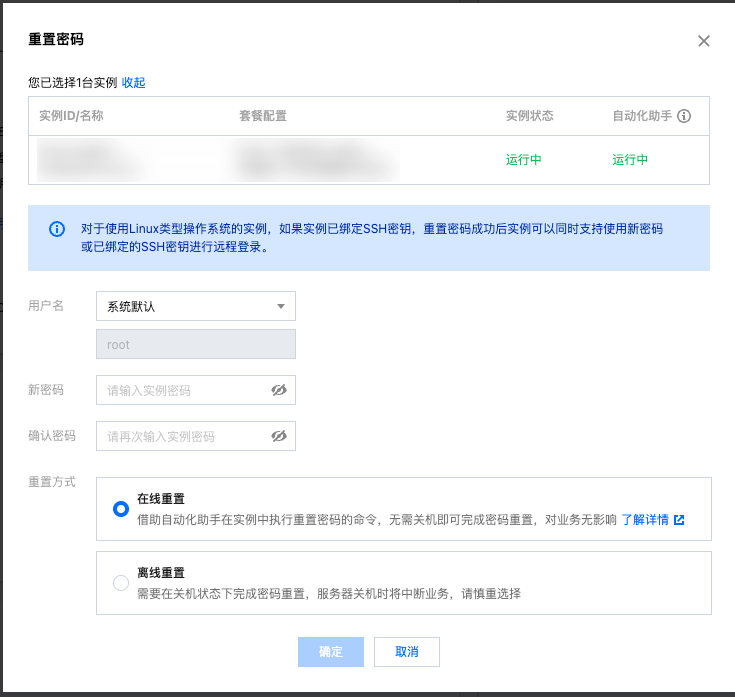This screenshot has height=697, width=735.
Task: Click the 实例状态 column header
Action: click(x=530, y=116)
